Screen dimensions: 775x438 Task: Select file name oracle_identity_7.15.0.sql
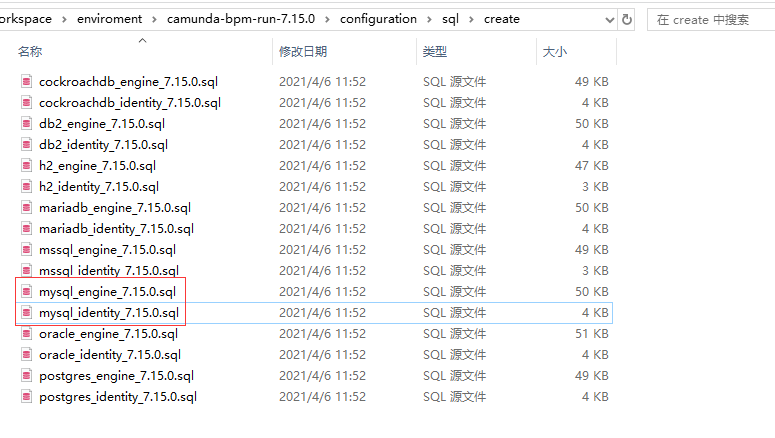coord(110,354)
